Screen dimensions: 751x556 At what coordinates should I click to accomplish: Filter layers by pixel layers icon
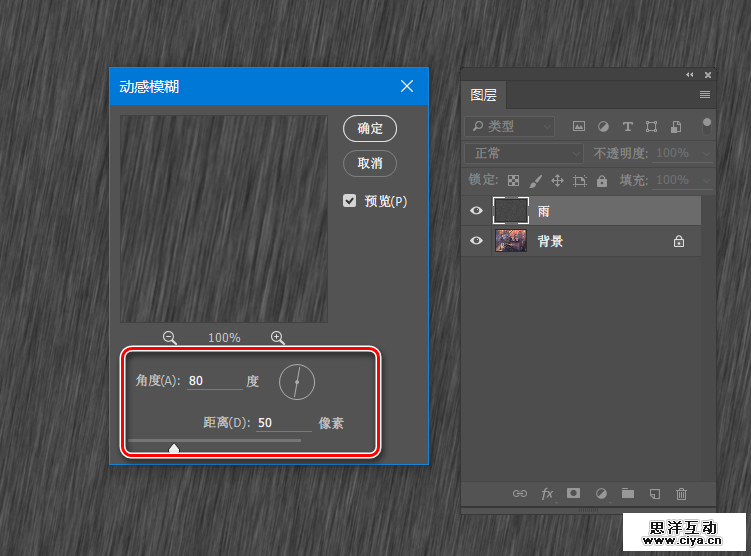coord(579,126)
